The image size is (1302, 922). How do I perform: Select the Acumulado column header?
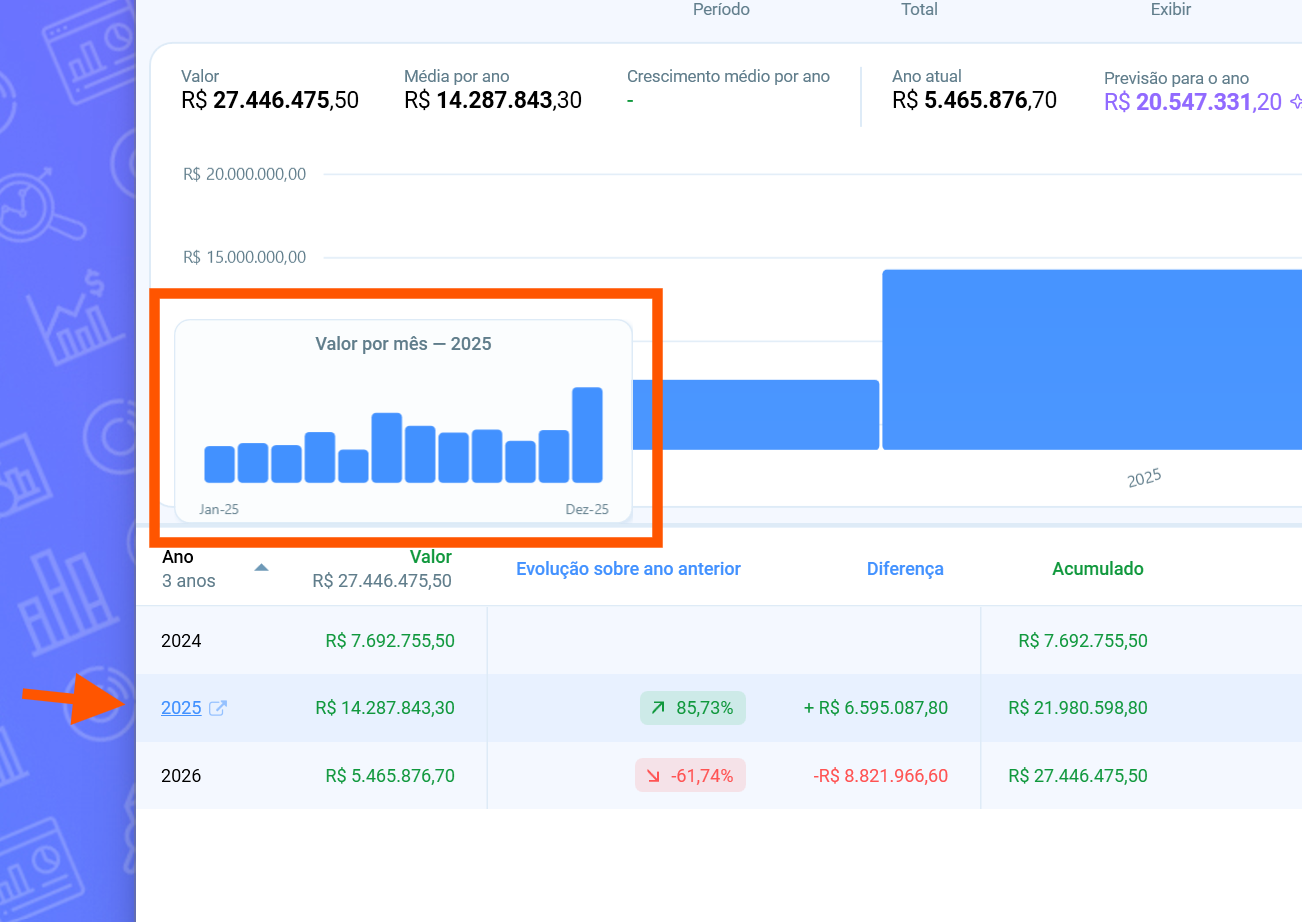1097,569
